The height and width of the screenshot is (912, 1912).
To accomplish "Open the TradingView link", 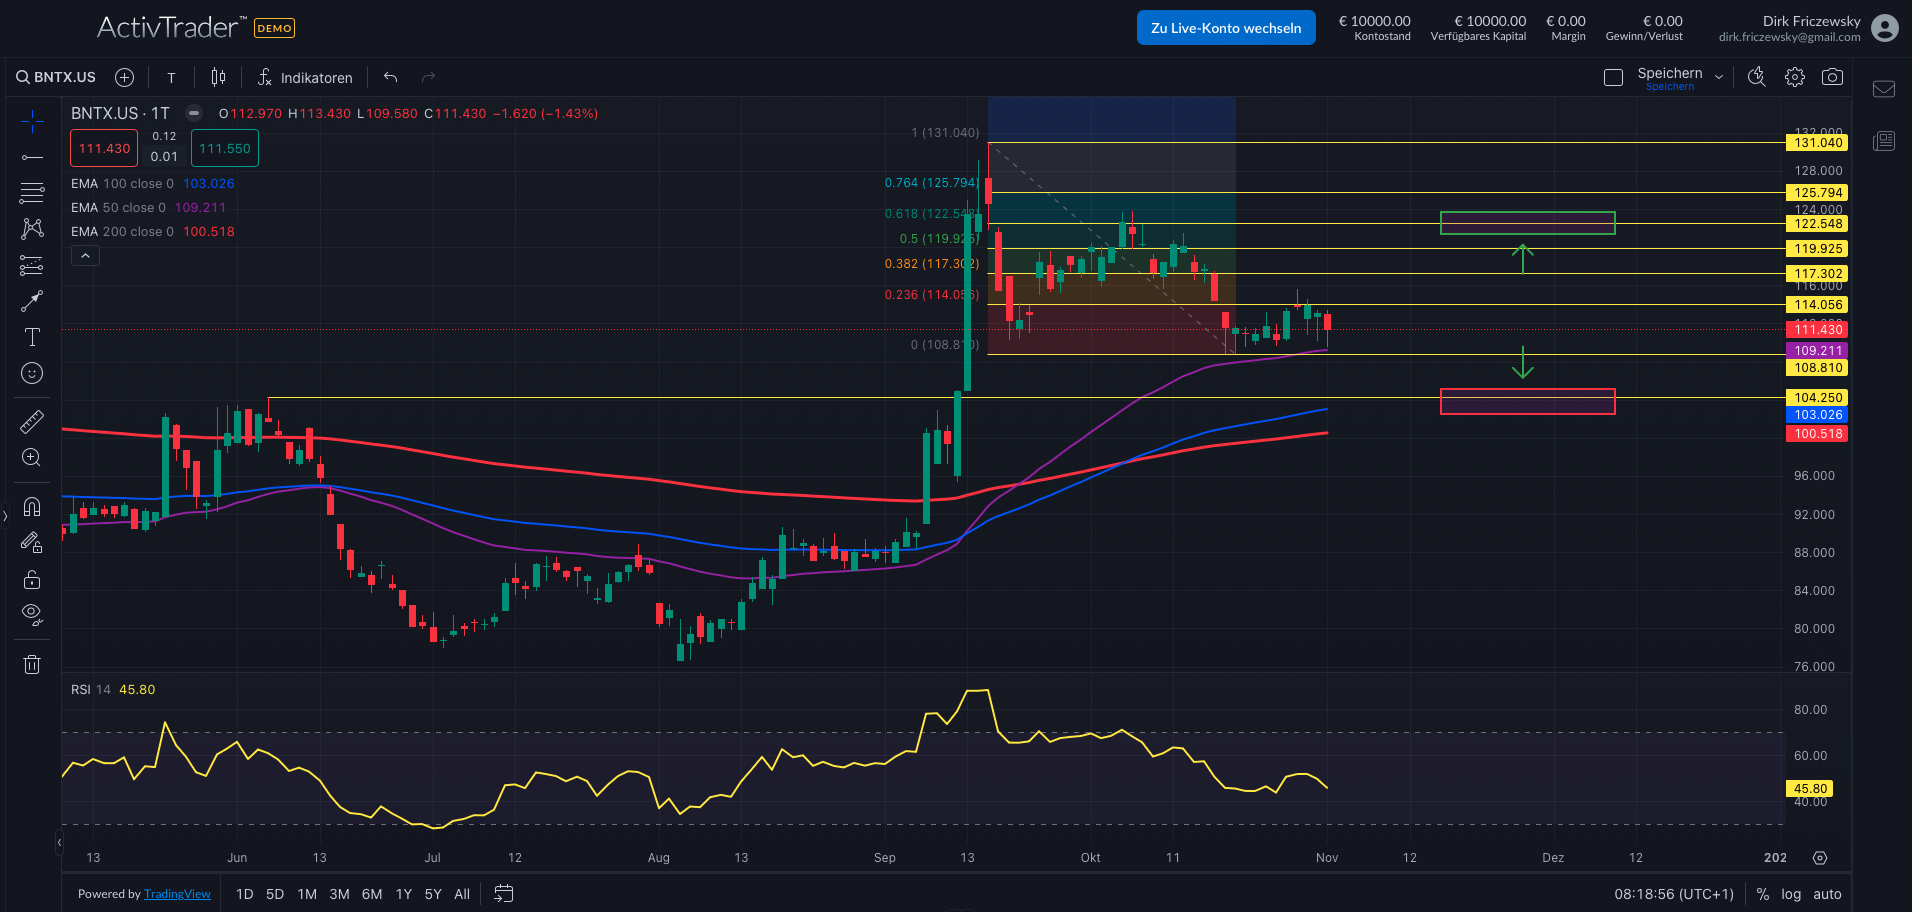I will click(x=177, y=894).
